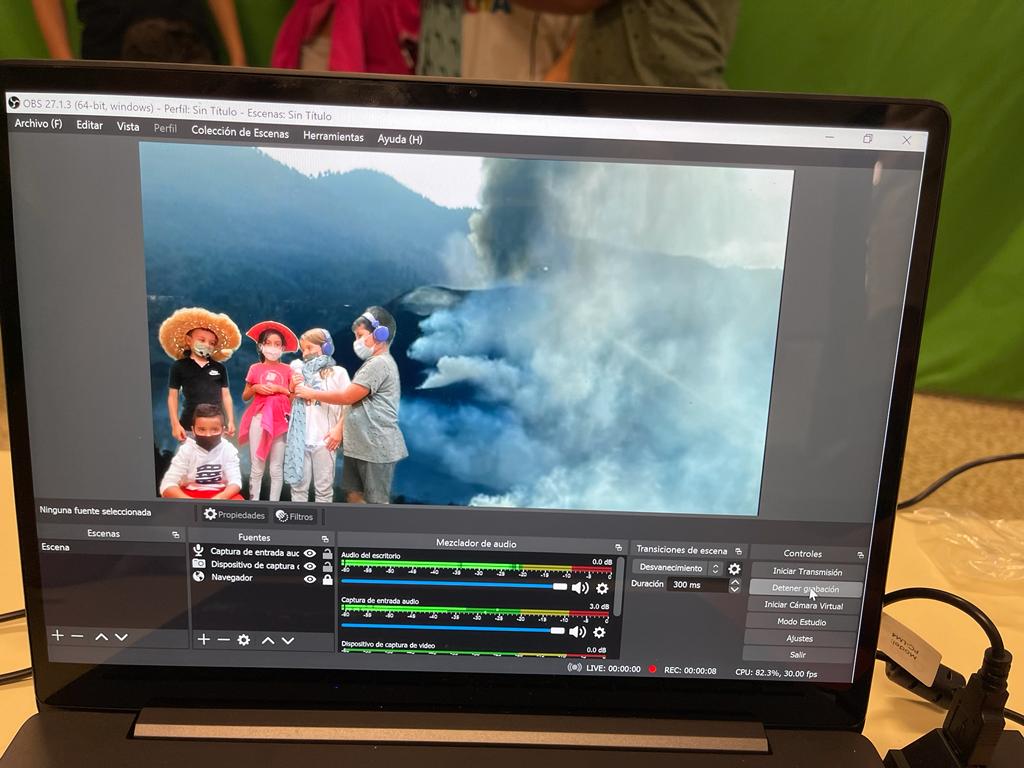Open Propiedades for the selected source

click(235, 515)
